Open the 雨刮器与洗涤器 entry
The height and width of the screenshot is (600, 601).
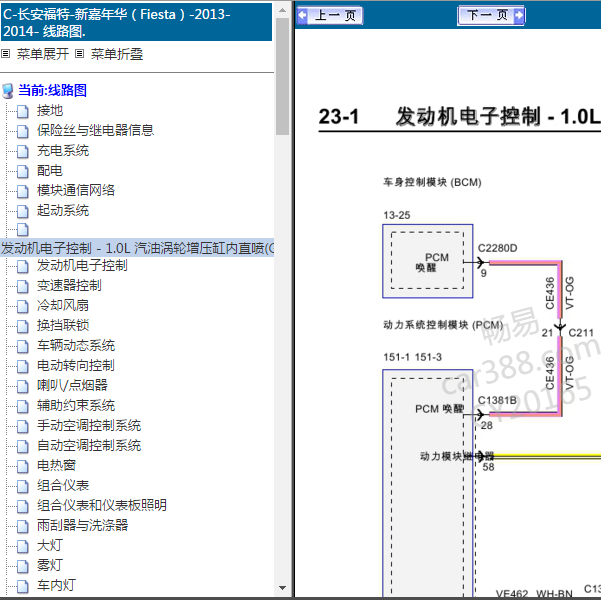(x=82, y=525)
